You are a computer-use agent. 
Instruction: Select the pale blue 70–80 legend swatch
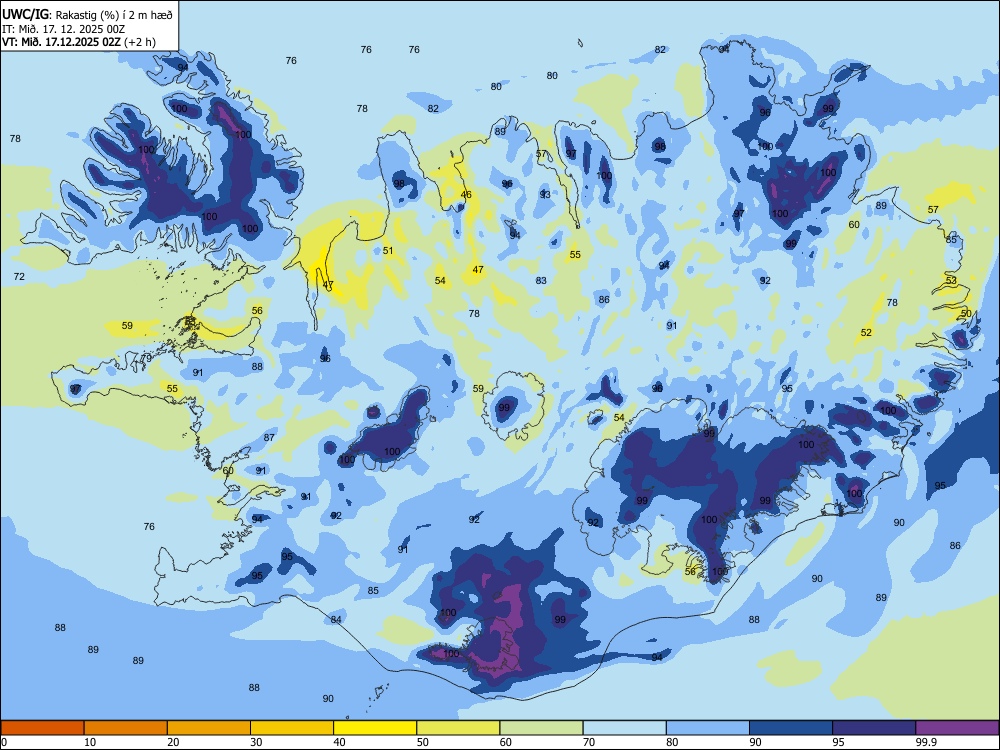click(625, 728)
